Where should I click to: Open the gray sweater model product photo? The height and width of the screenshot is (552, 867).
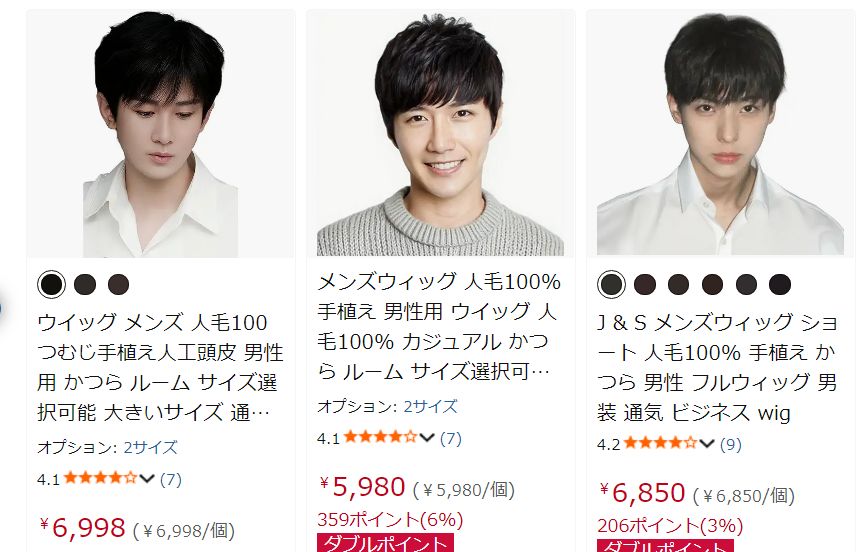coord(441,134)
